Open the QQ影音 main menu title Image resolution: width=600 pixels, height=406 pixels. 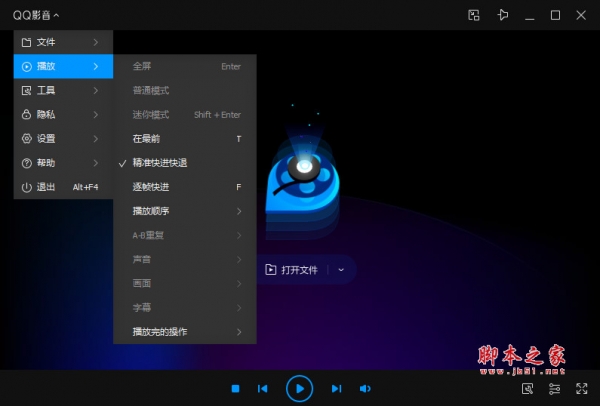click(x=36, y=15)
